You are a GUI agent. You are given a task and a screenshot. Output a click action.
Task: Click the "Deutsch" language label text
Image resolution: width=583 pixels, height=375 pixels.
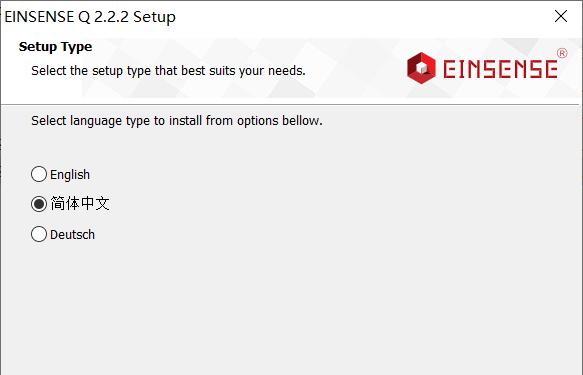tap(73, 235)
